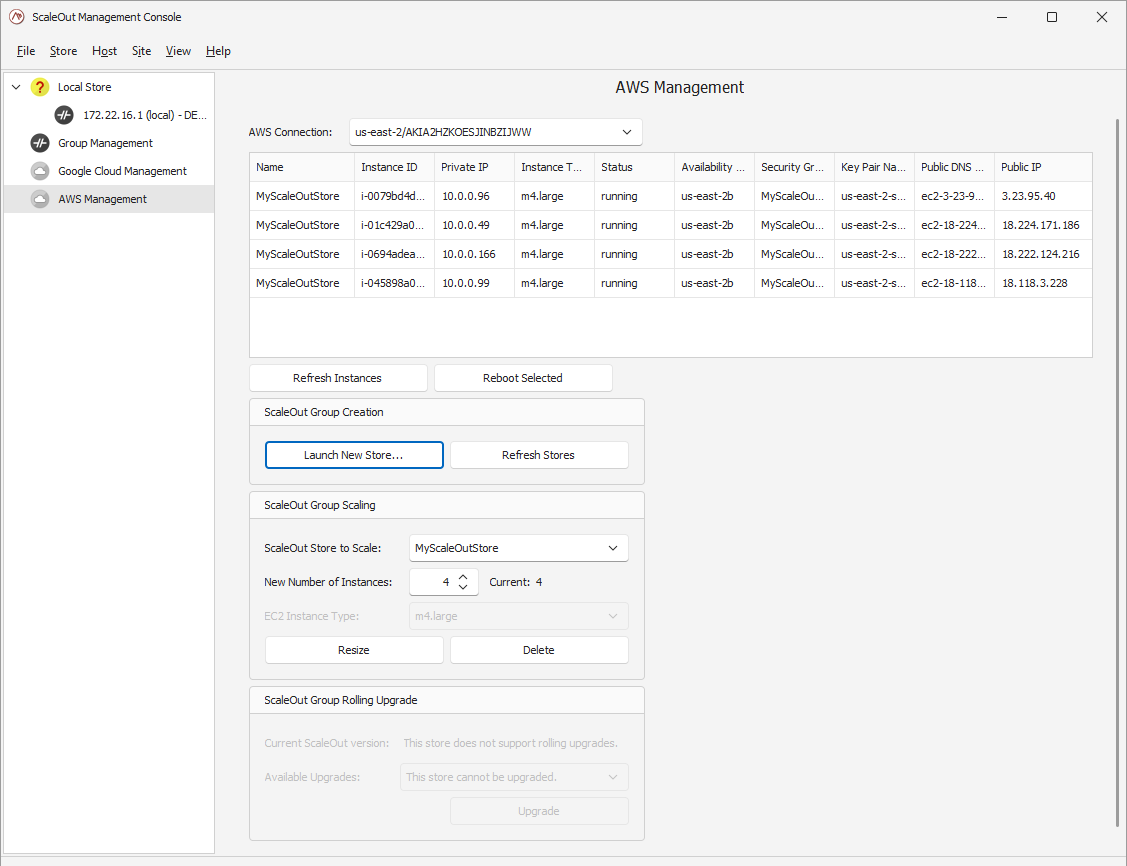The image size is (1127, 866).
Task: Click the host icon beside 172.22.16.1 (local)
Action: tap(64, 115)
